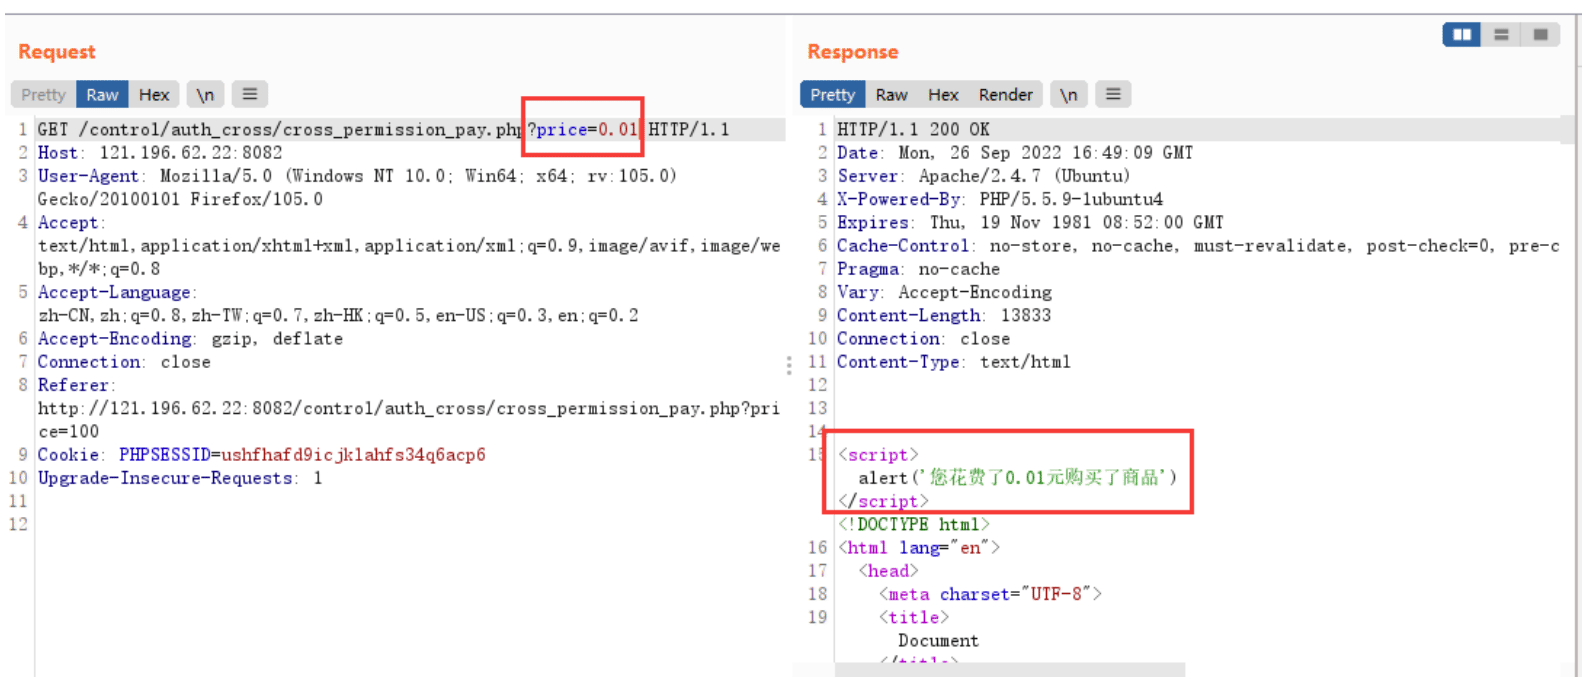Toggle \n non-printable characters in Request
The width and height of the screenshot is (1582, 686).
tap(205, 94)
